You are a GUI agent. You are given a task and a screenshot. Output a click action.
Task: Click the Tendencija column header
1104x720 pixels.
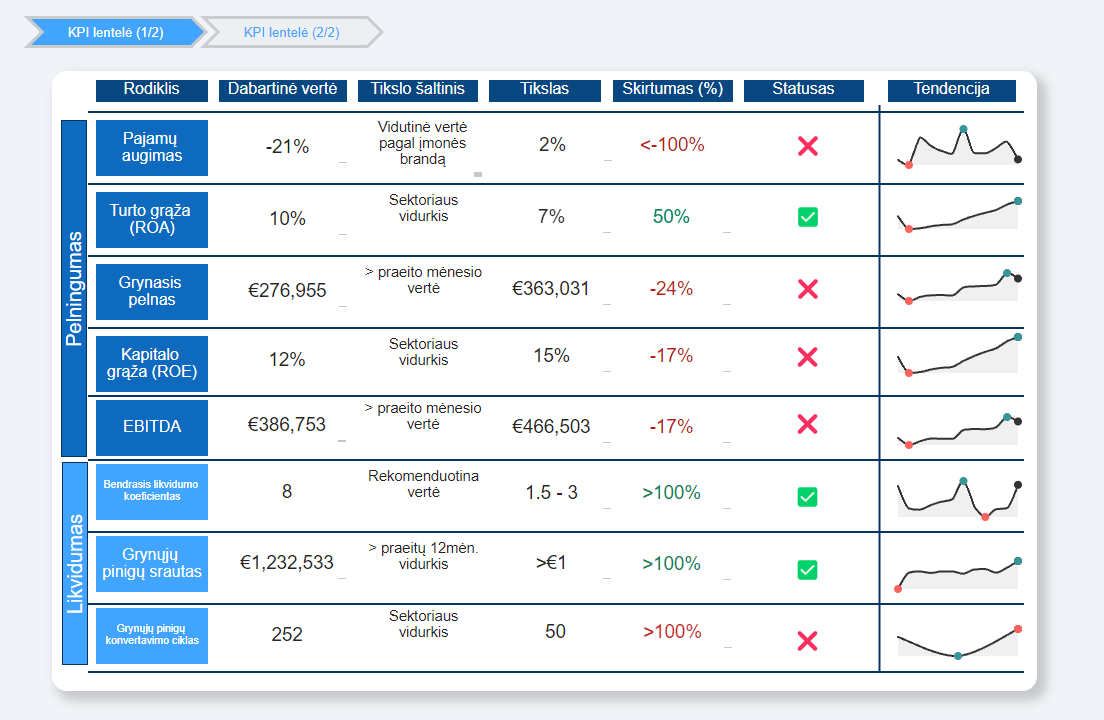coord(951,90)
